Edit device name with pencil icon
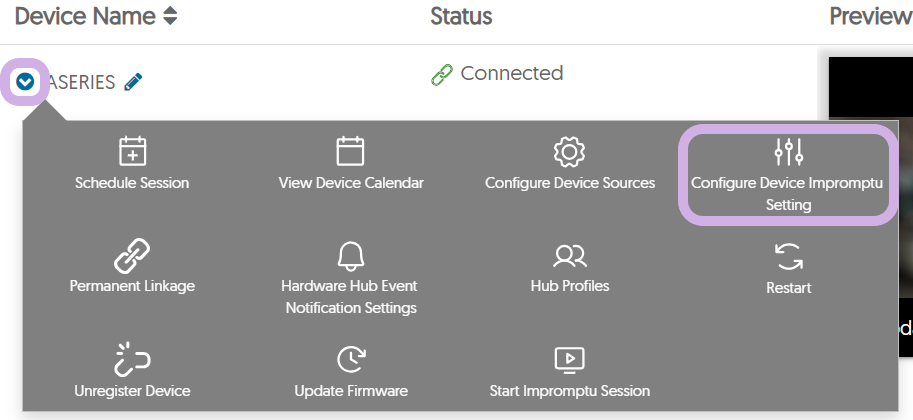913x420 pixels. click(133, 83)
